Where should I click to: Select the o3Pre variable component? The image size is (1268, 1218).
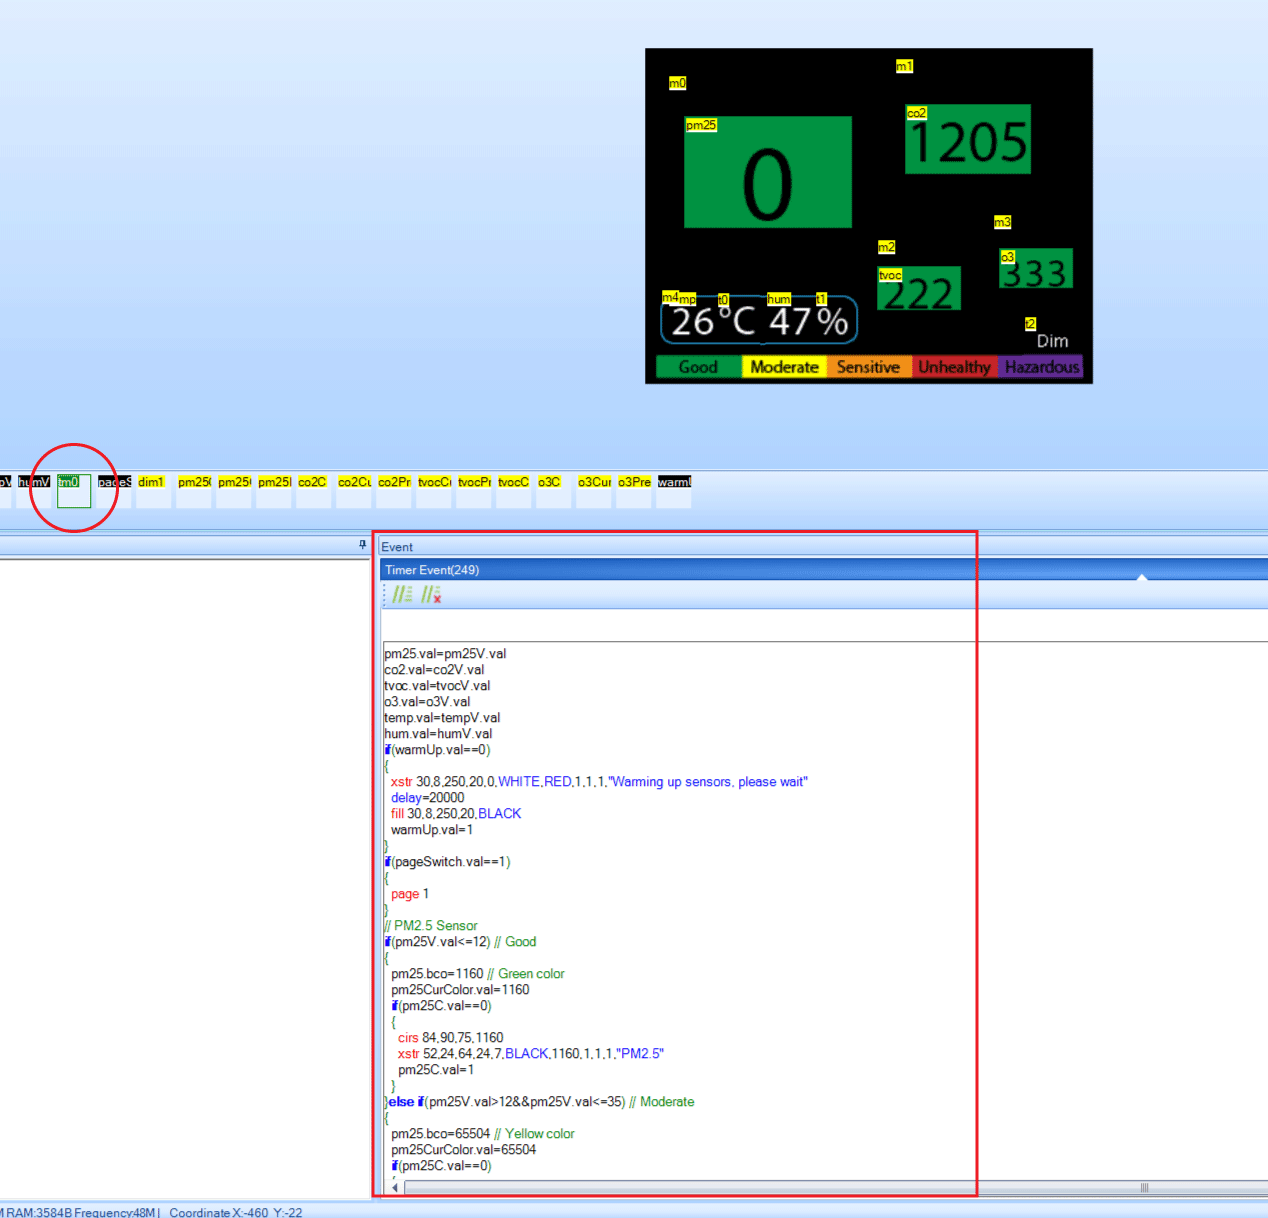pos(632,488)
